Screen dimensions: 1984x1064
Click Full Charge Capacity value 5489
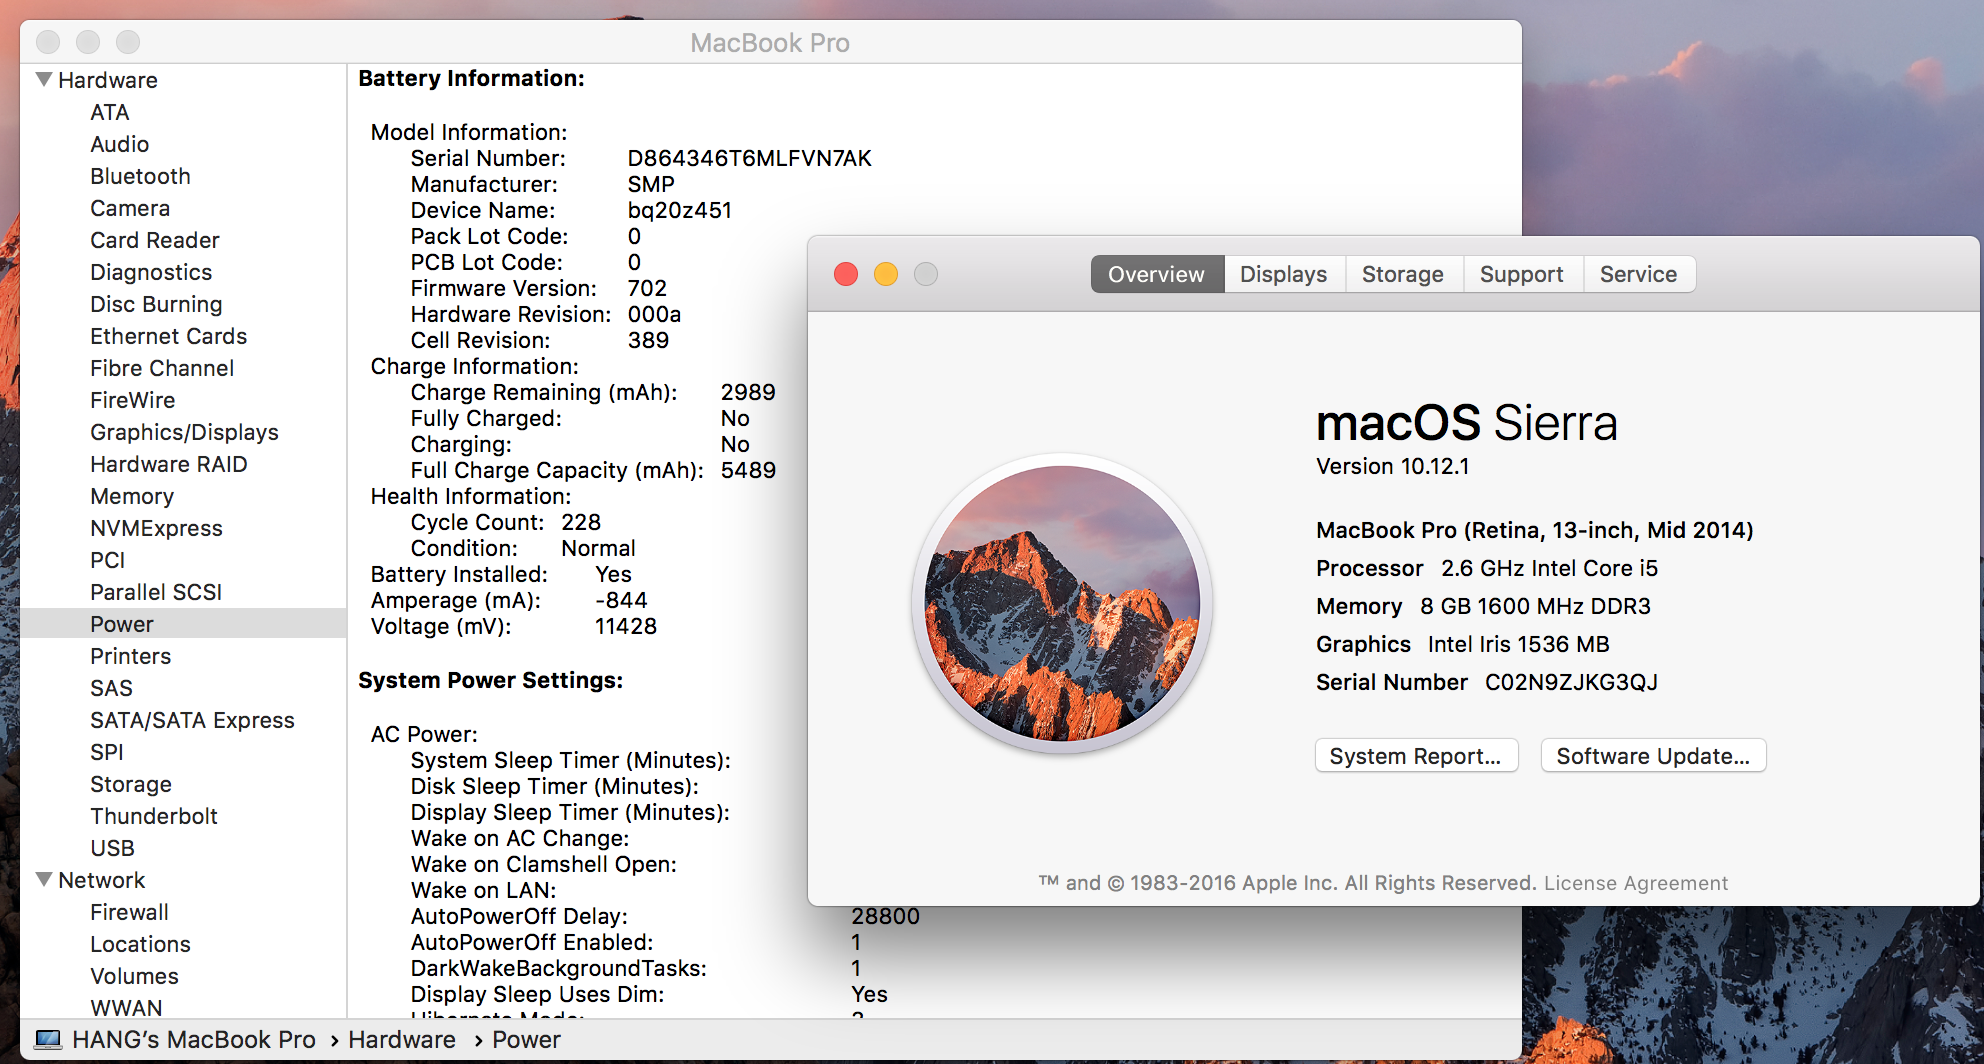pos(748,470)
